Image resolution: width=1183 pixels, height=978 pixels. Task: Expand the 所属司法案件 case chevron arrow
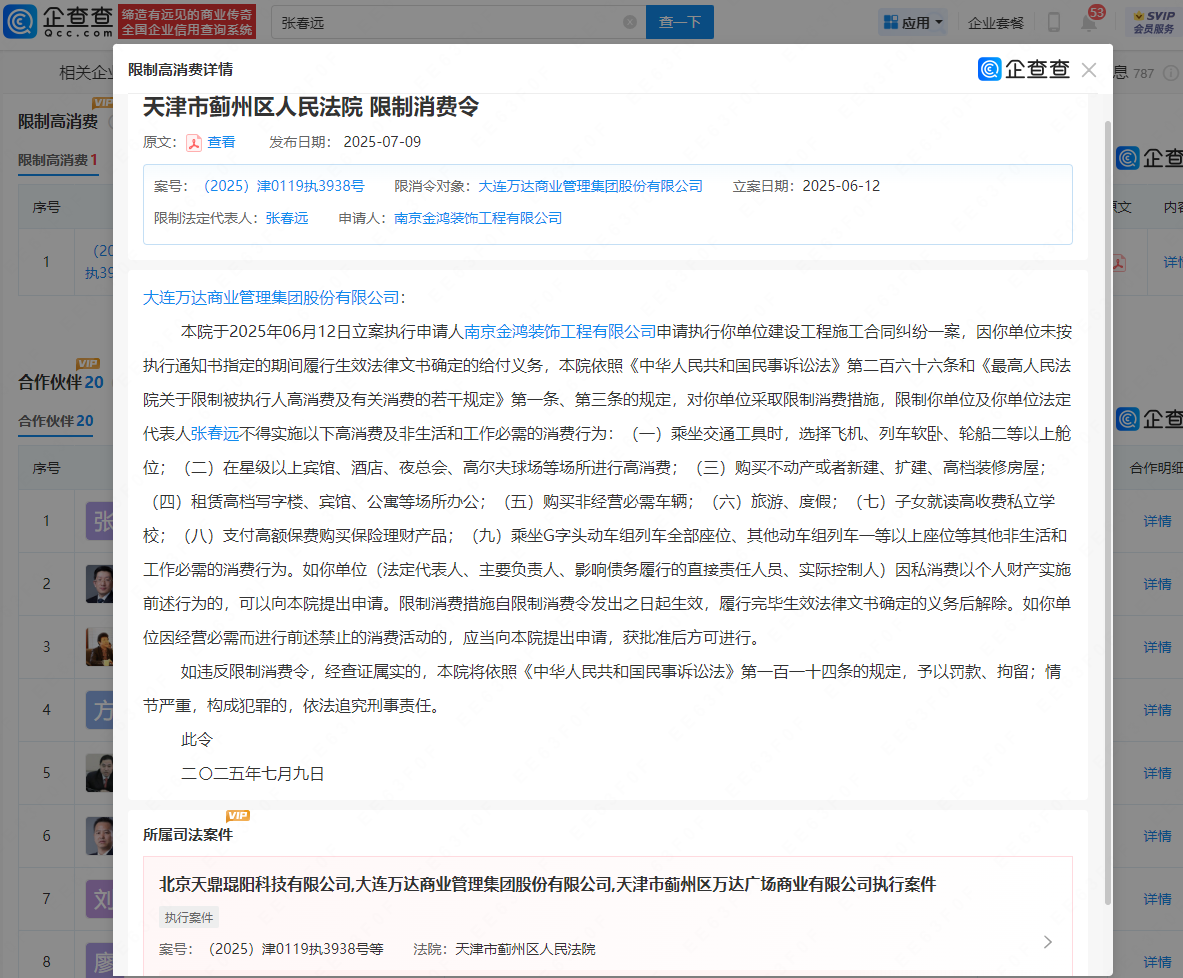pyautogui.click(x=1047, y=942)
